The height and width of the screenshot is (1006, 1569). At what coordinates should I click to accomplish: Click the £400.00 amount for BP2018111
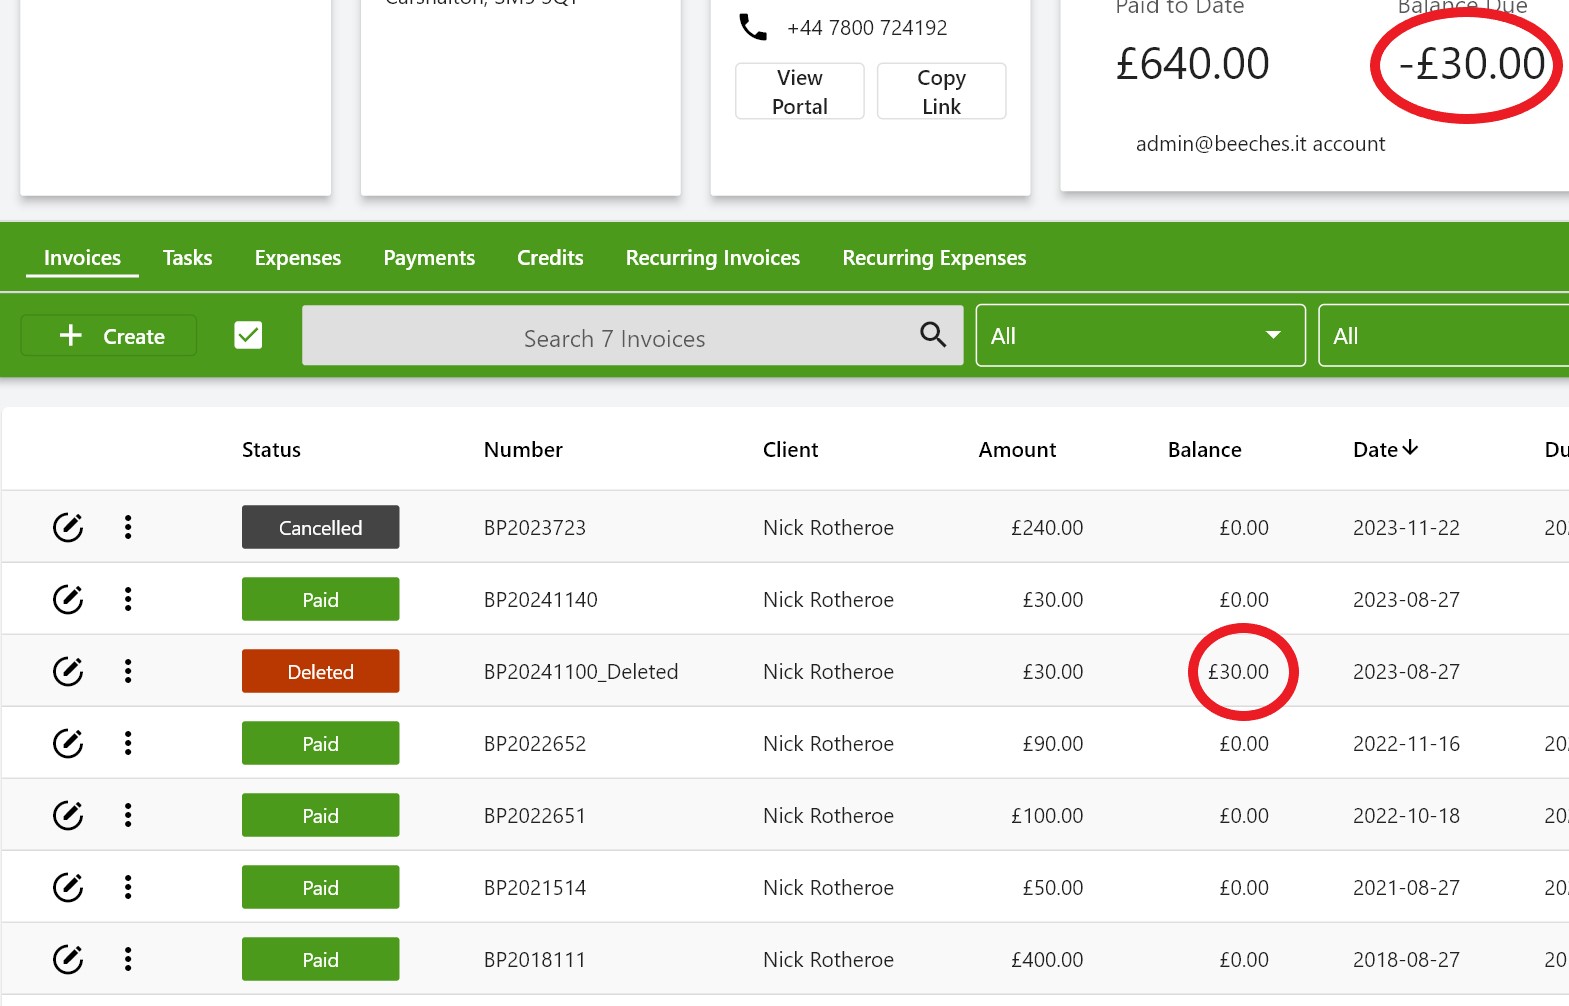click(x=1047, y=960)
